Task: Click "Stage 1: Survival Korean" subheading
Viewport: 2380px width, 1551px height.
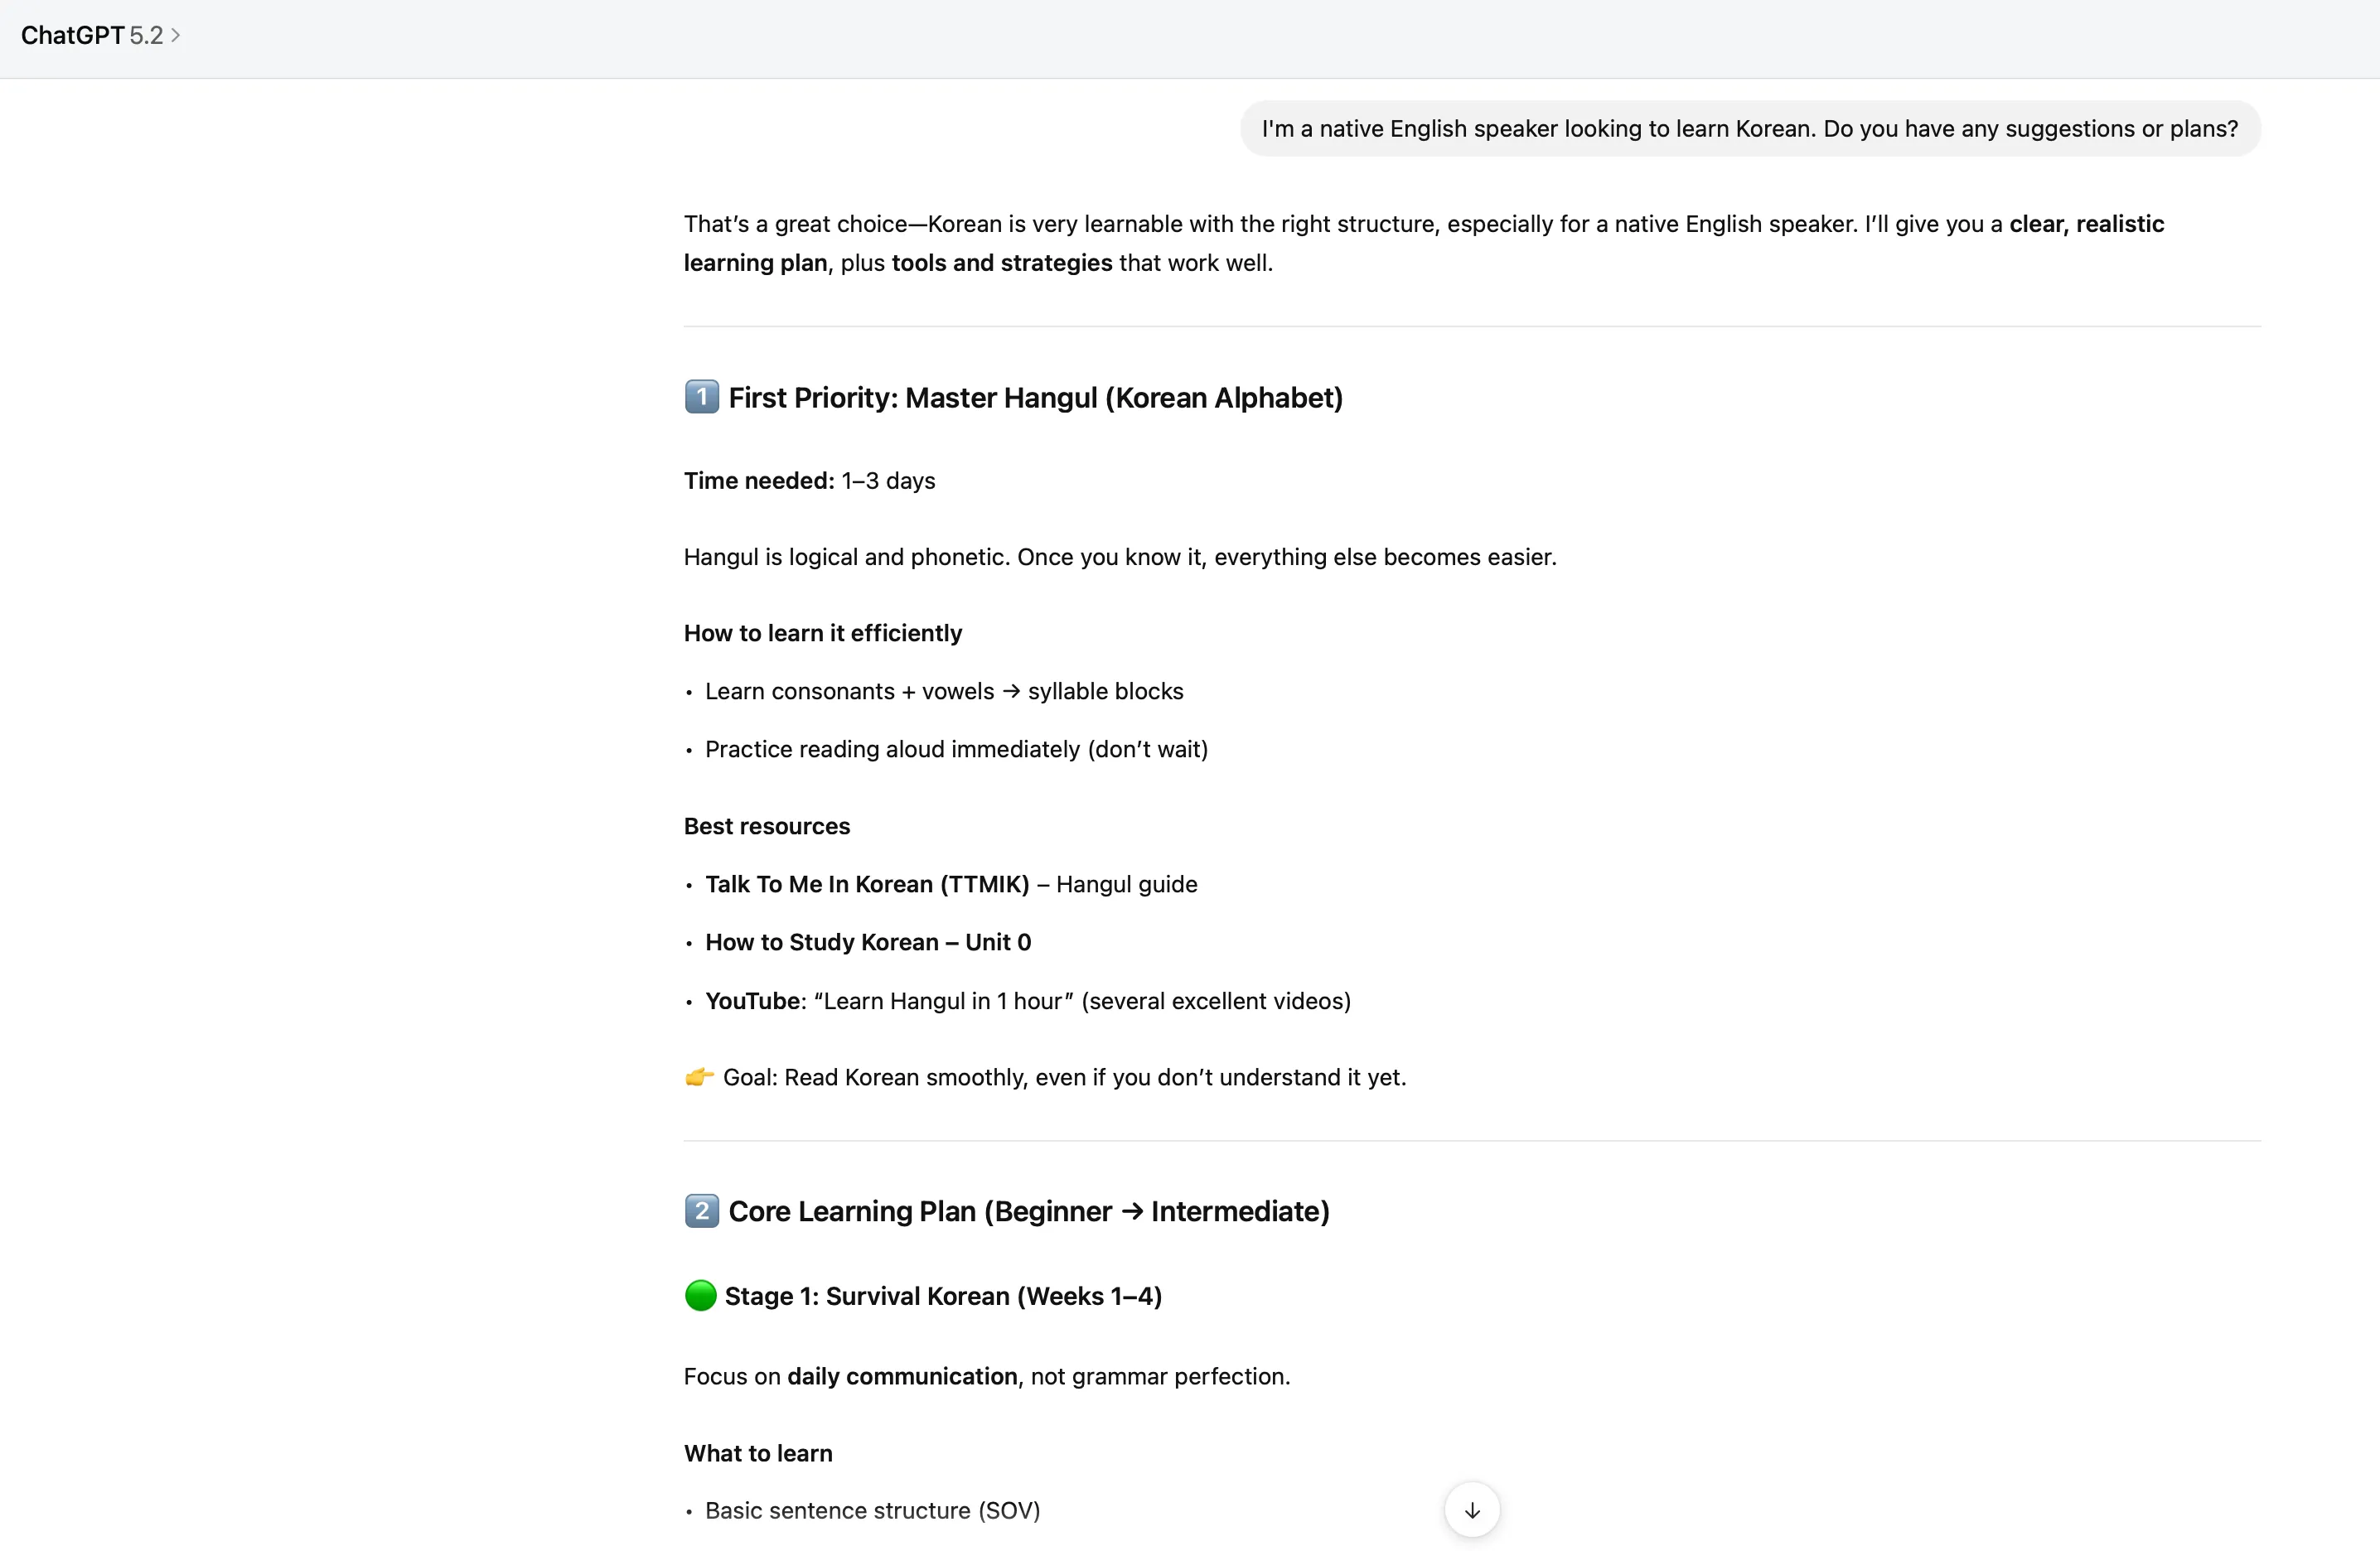Action: point(942,1297)
